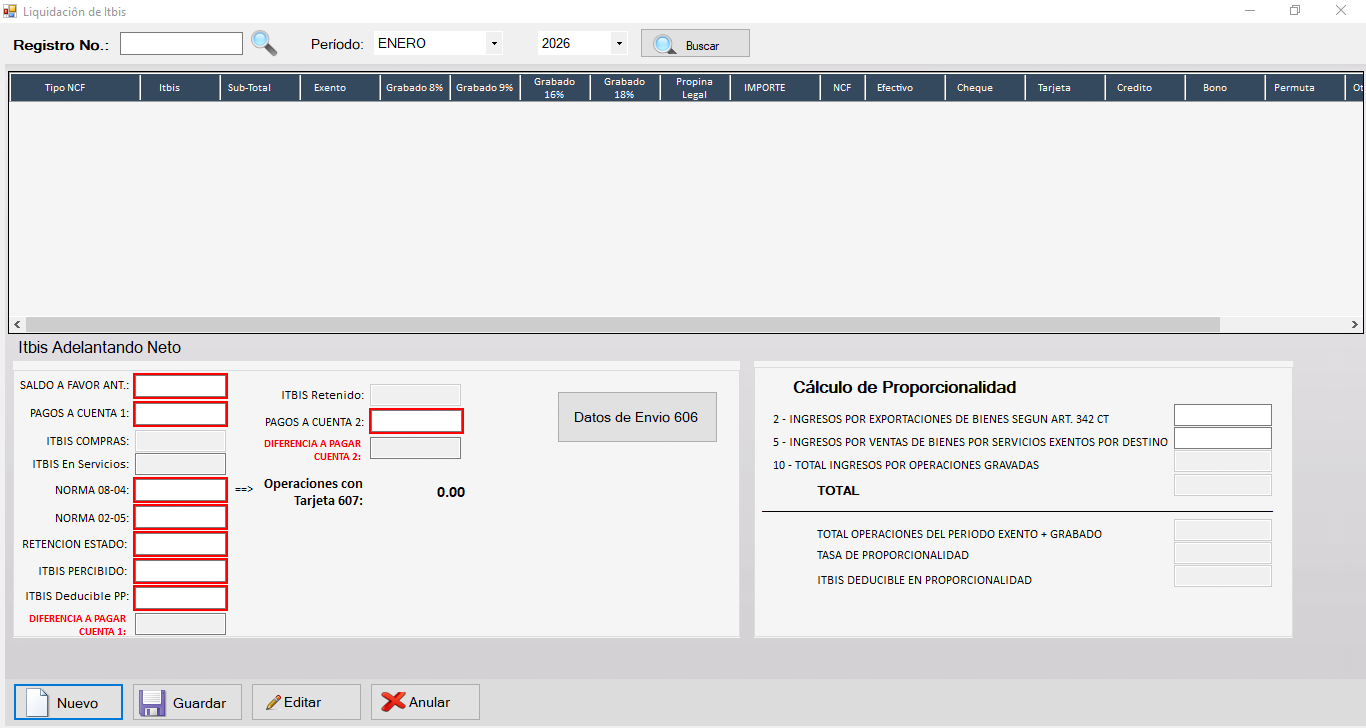The width and height of the screenshot is (1366, 728).
Task: Click the Grabado 9% column header
Action: 485,88
